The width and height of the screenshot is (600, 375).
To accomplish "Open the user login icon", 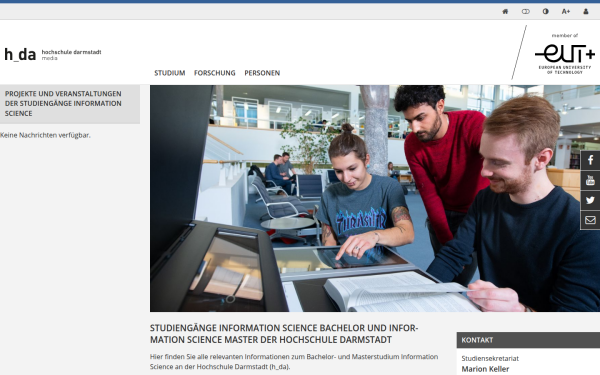I will (x=586, y=11).
